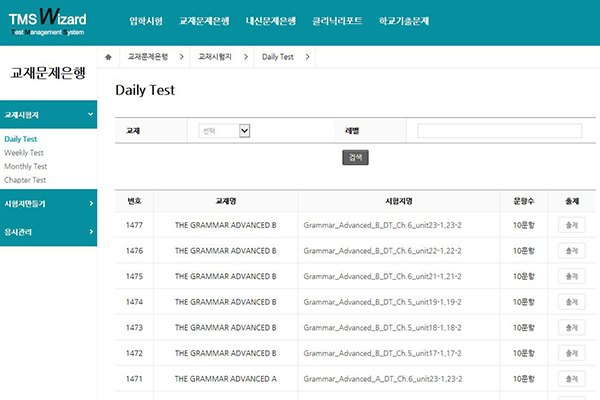
Task: Open the 입학시험 menu
Action: pos(146,21)
